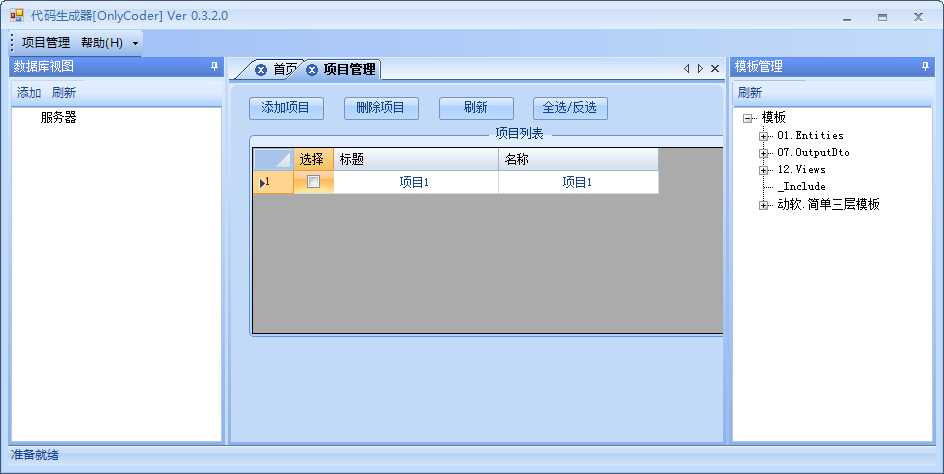Click the 准备就绪 status bar text
This screenshot has width=944, height=474.
point(35,455)
